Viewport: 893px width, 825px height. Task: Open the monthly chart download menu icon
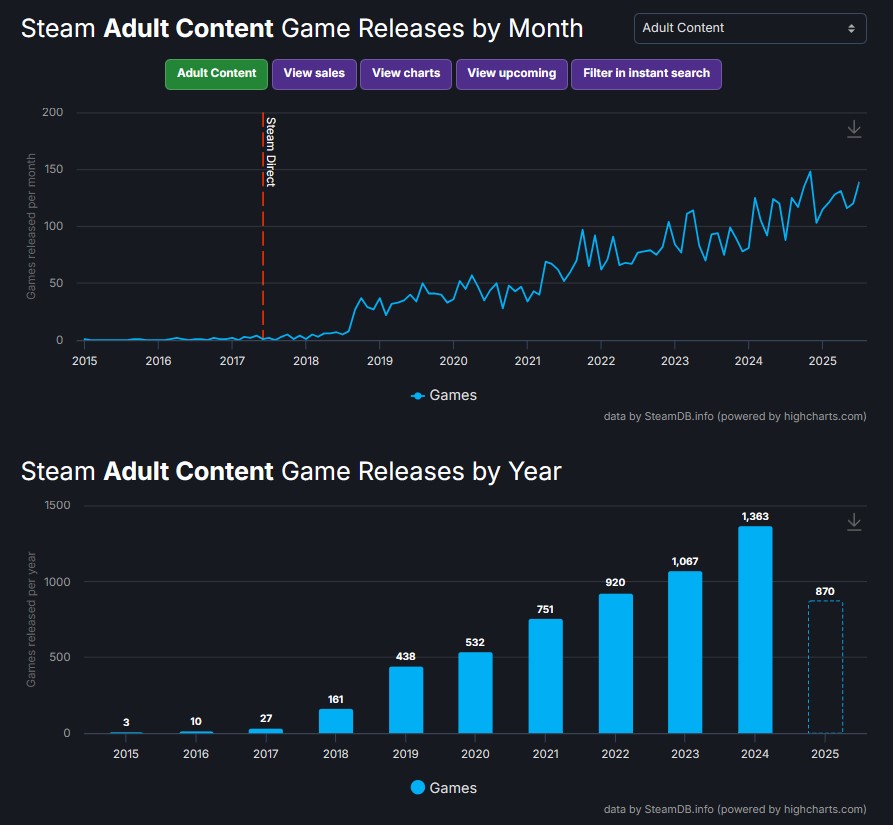pyautogui.click(x=854, y=129)
